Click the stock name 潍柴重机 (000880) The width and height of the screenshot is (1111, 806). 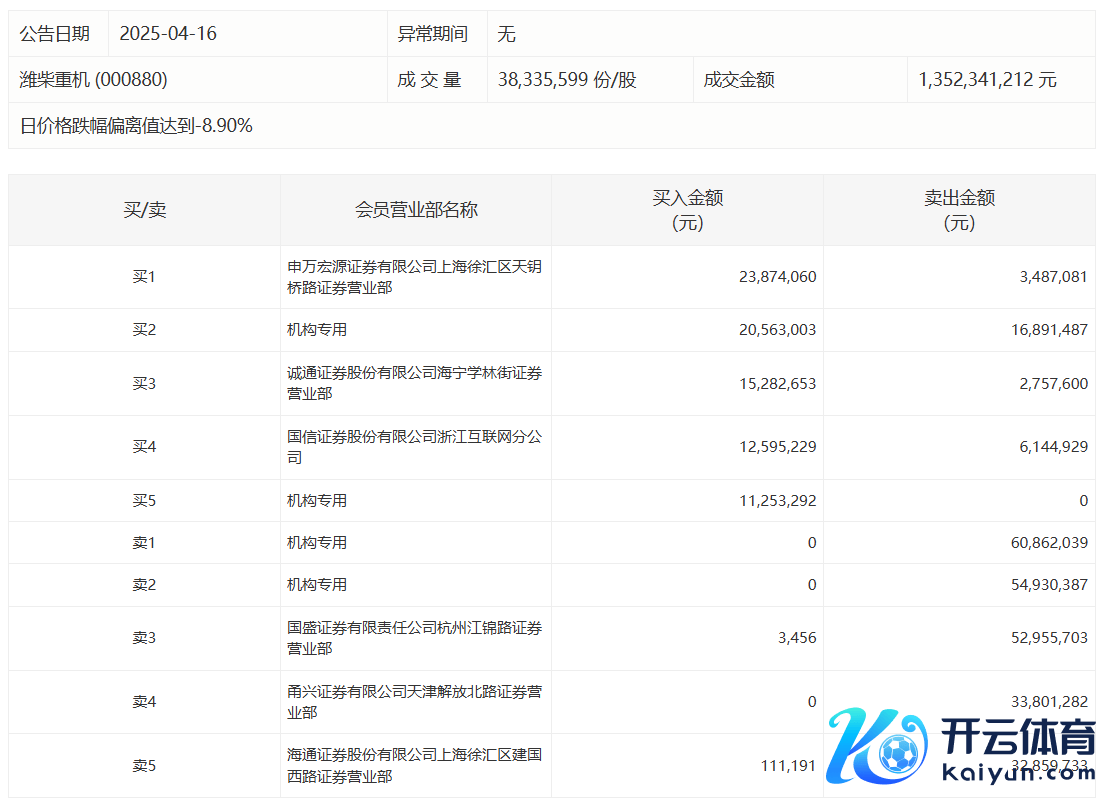click(x=93, y=80)
